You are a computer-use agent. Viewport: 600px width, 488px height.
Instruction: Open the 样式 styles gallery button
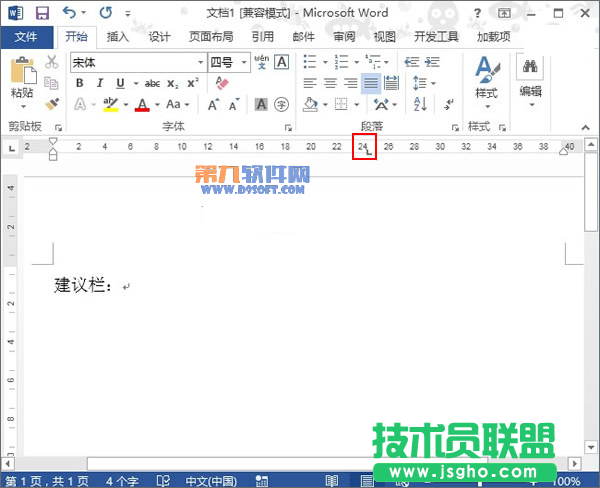pos(487,82)
